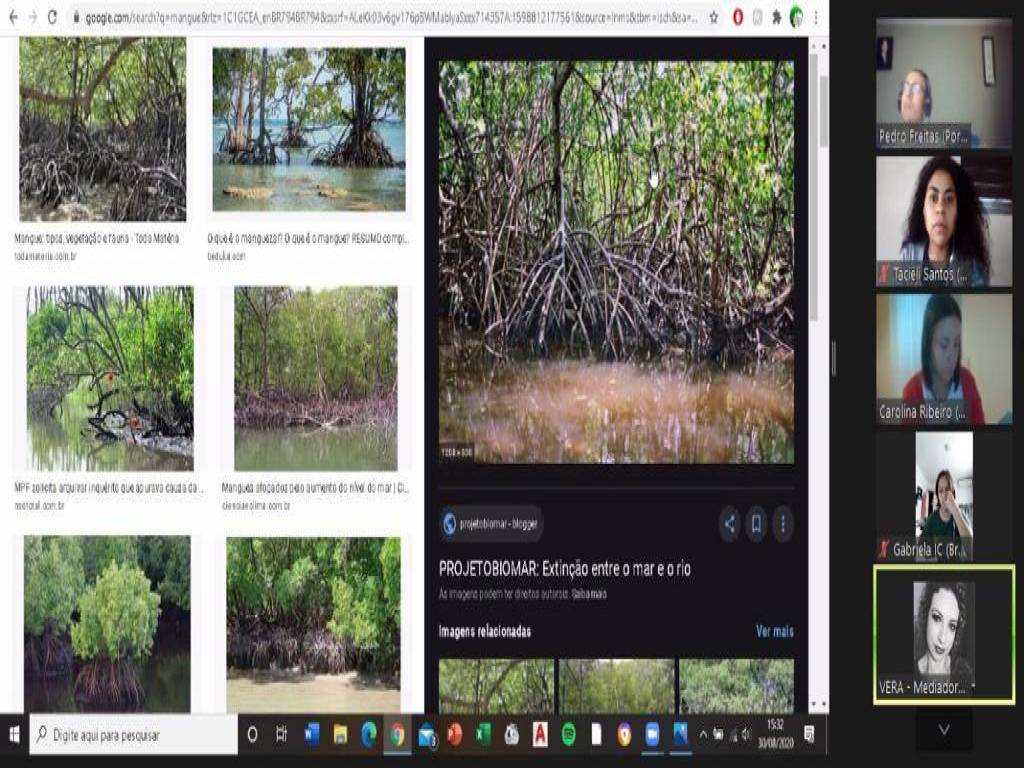Expand more participants with down chevron
1024x768 pixels.
[x=943, y=730]
